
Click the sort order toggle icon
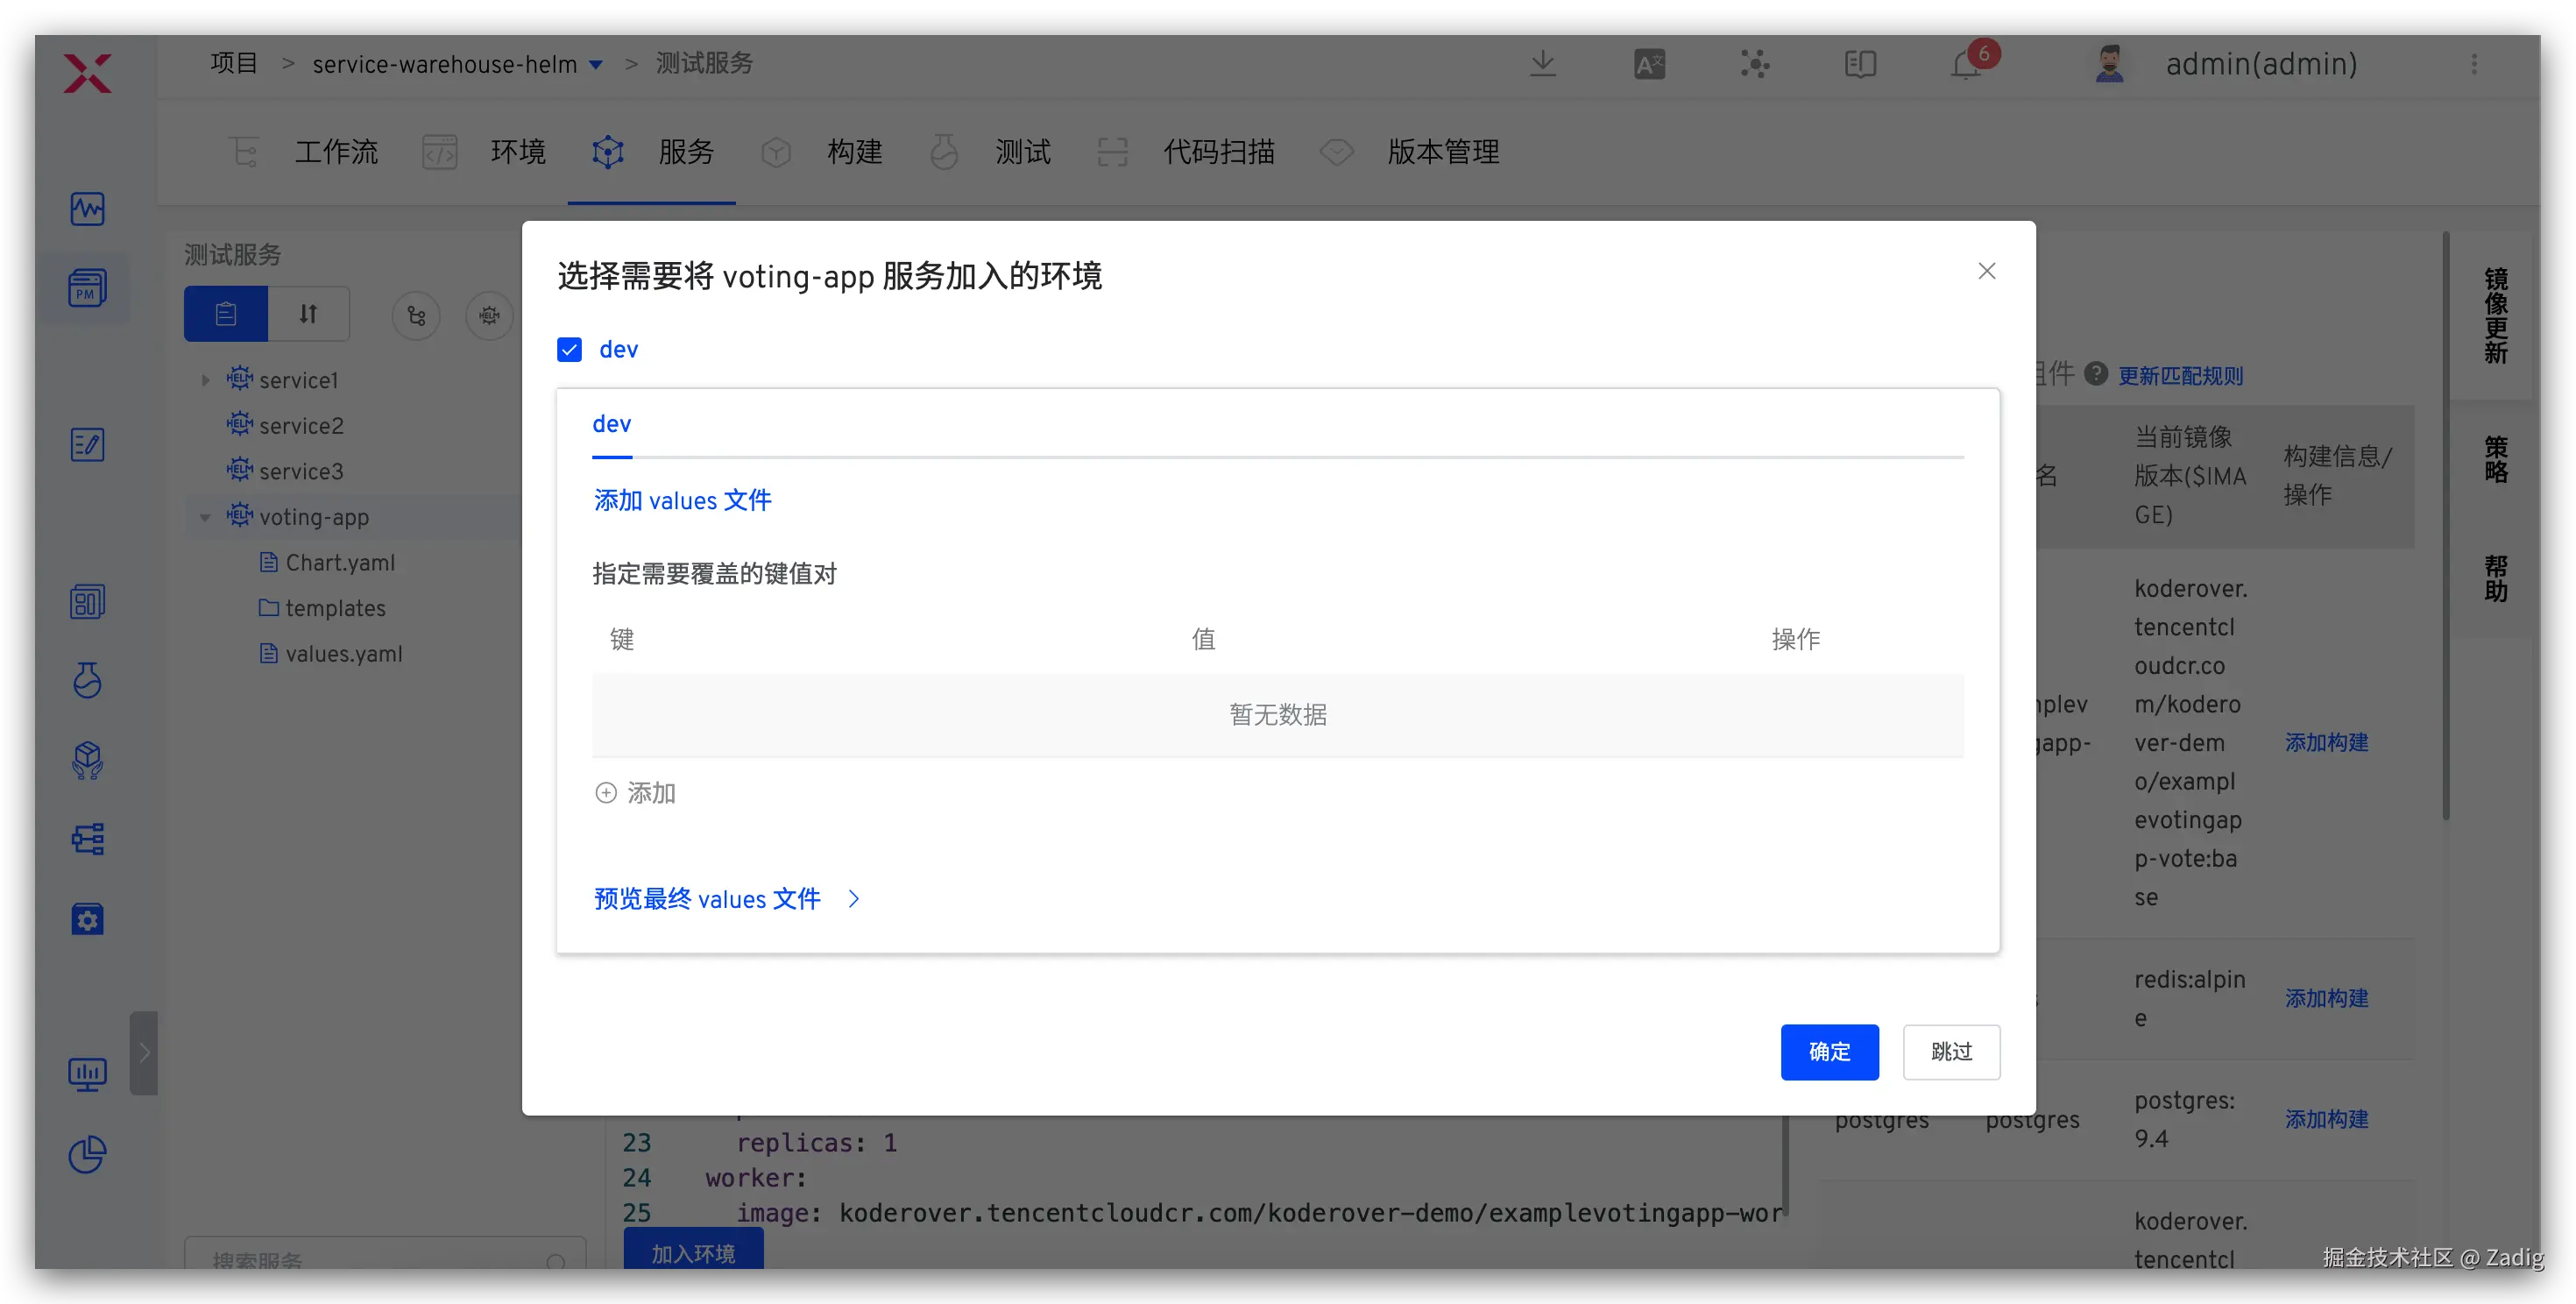click(x=308, y=314)
